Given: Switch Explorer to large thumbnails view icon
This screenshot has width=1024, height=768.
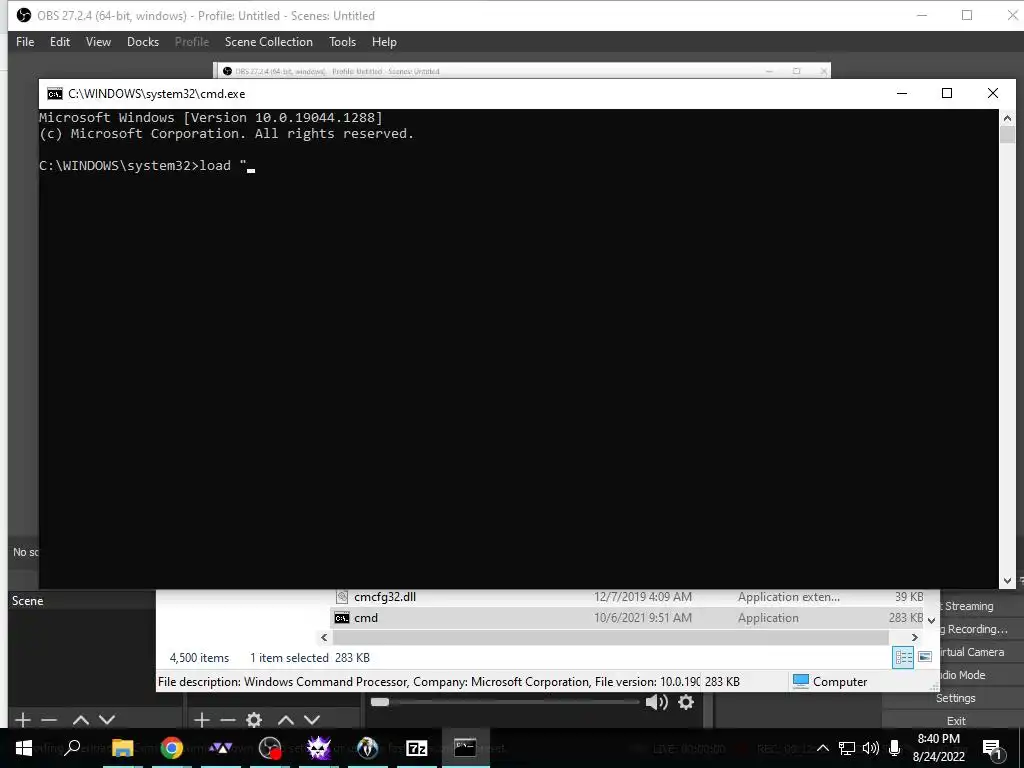Looking at the screenshot, I should [925, 657].
